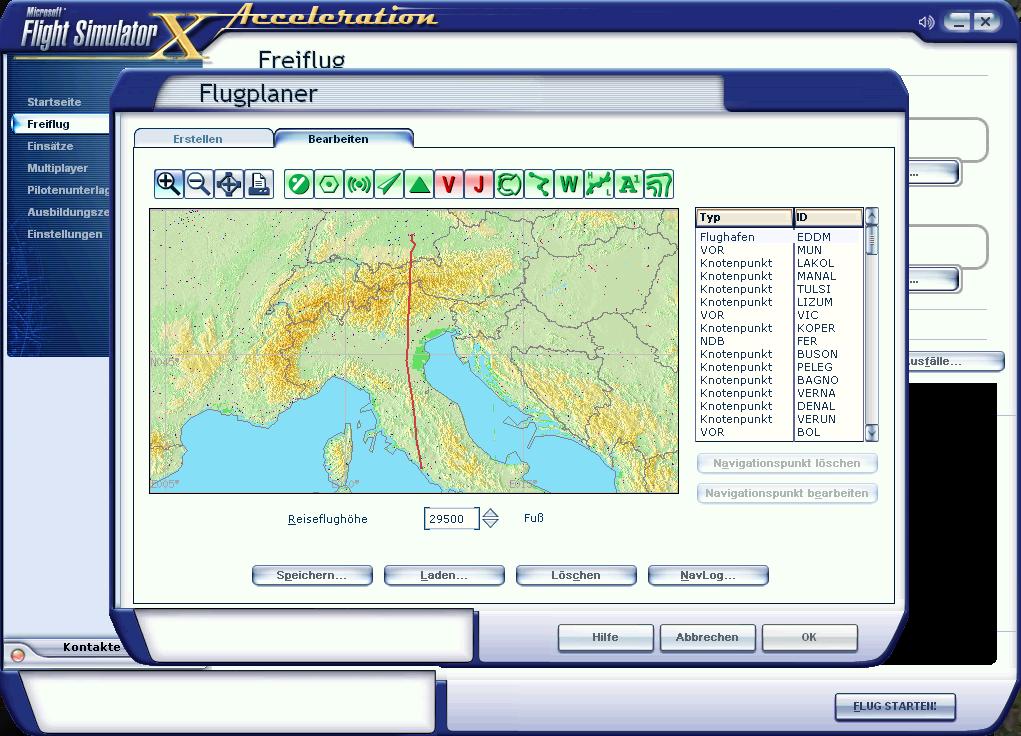Toggle Victor airways V icon
1021x736 pixels.
(449, 184)
